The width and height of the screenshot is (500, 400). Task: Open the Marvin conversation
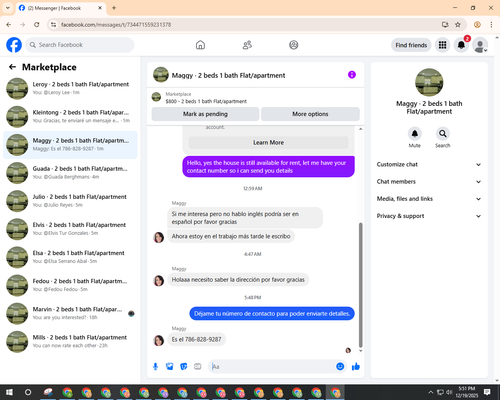point(70,313)
